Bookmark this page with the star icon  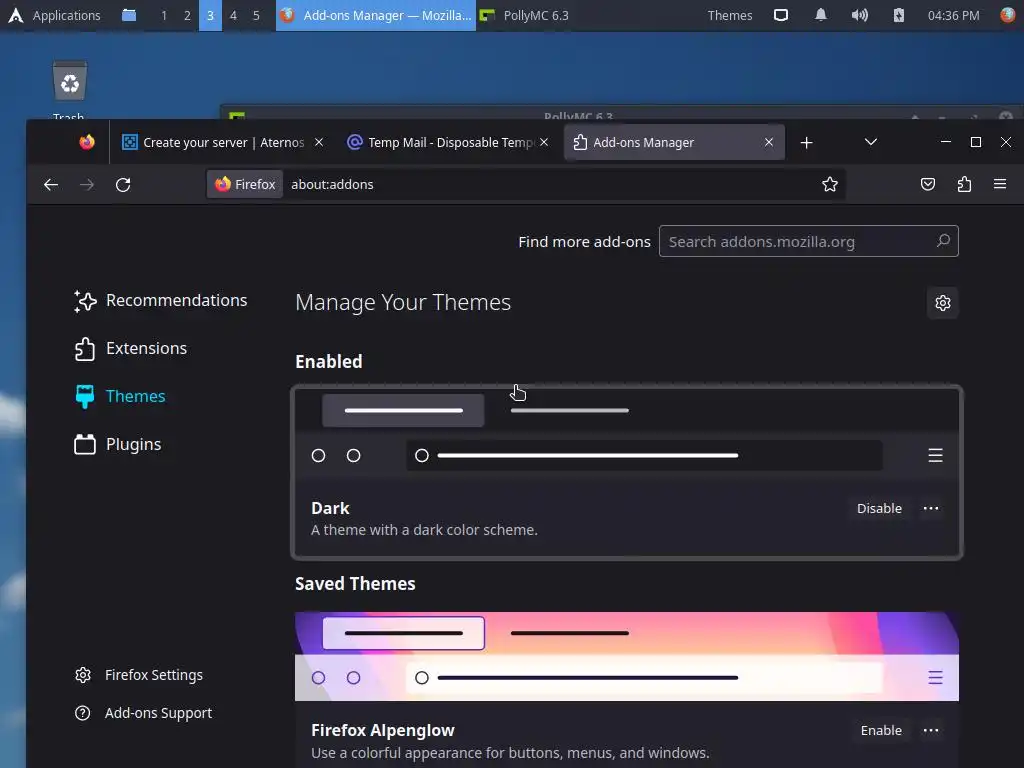(830, 184)
